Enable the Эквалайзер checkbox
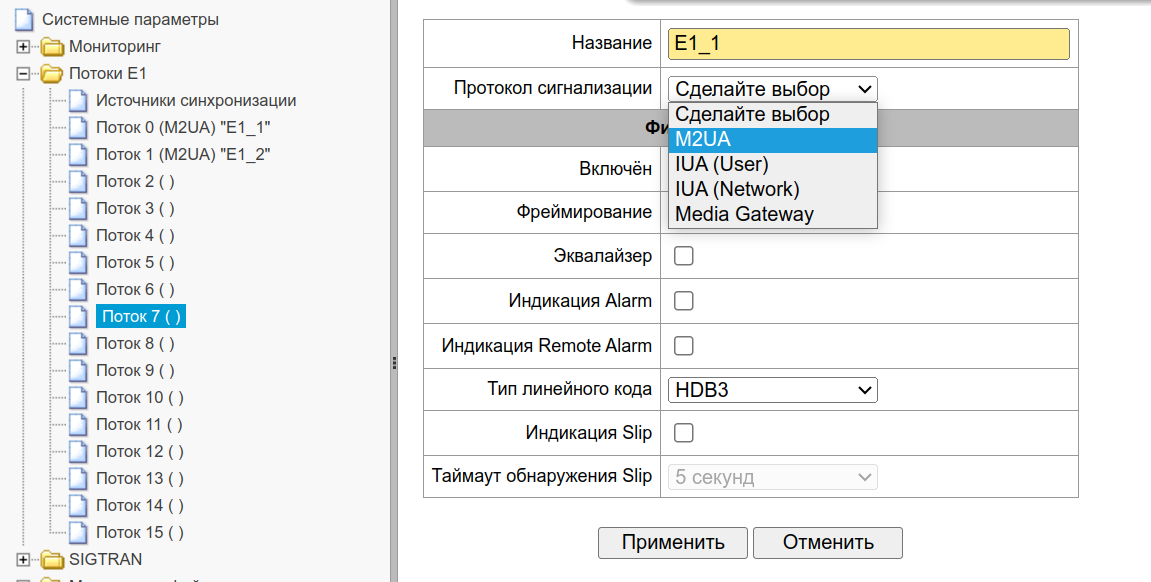Image resolution: width=1151 pixels, height=582 pixels. click(684, 257)
